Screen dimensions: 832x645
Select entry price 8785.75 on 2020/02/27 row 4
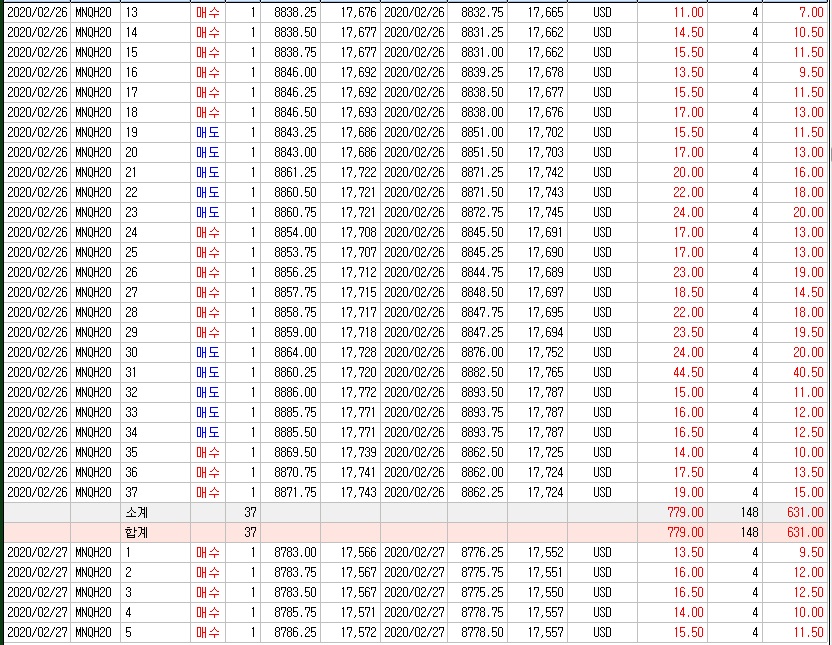[x=295, y=612]
